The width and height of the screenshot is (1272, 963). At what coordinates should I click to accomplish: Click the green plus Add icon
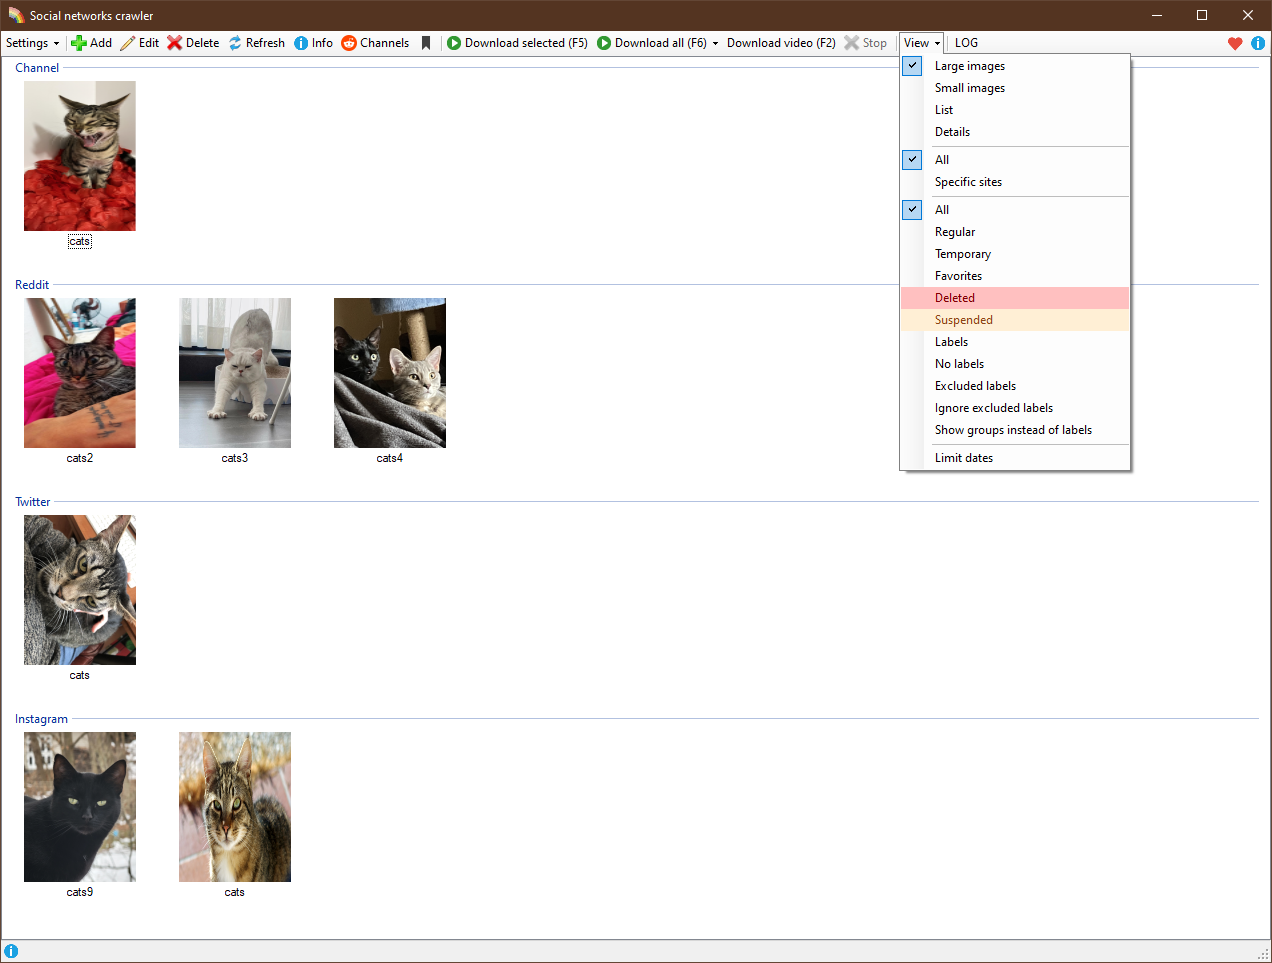click(x=79, y=43)
